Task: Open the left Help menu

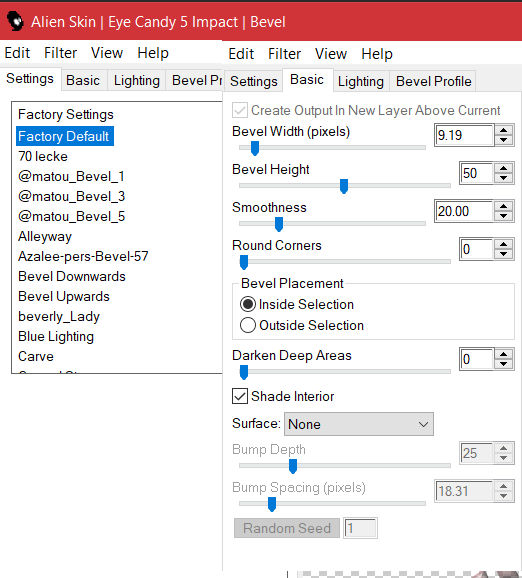Action: coord(153,54)
